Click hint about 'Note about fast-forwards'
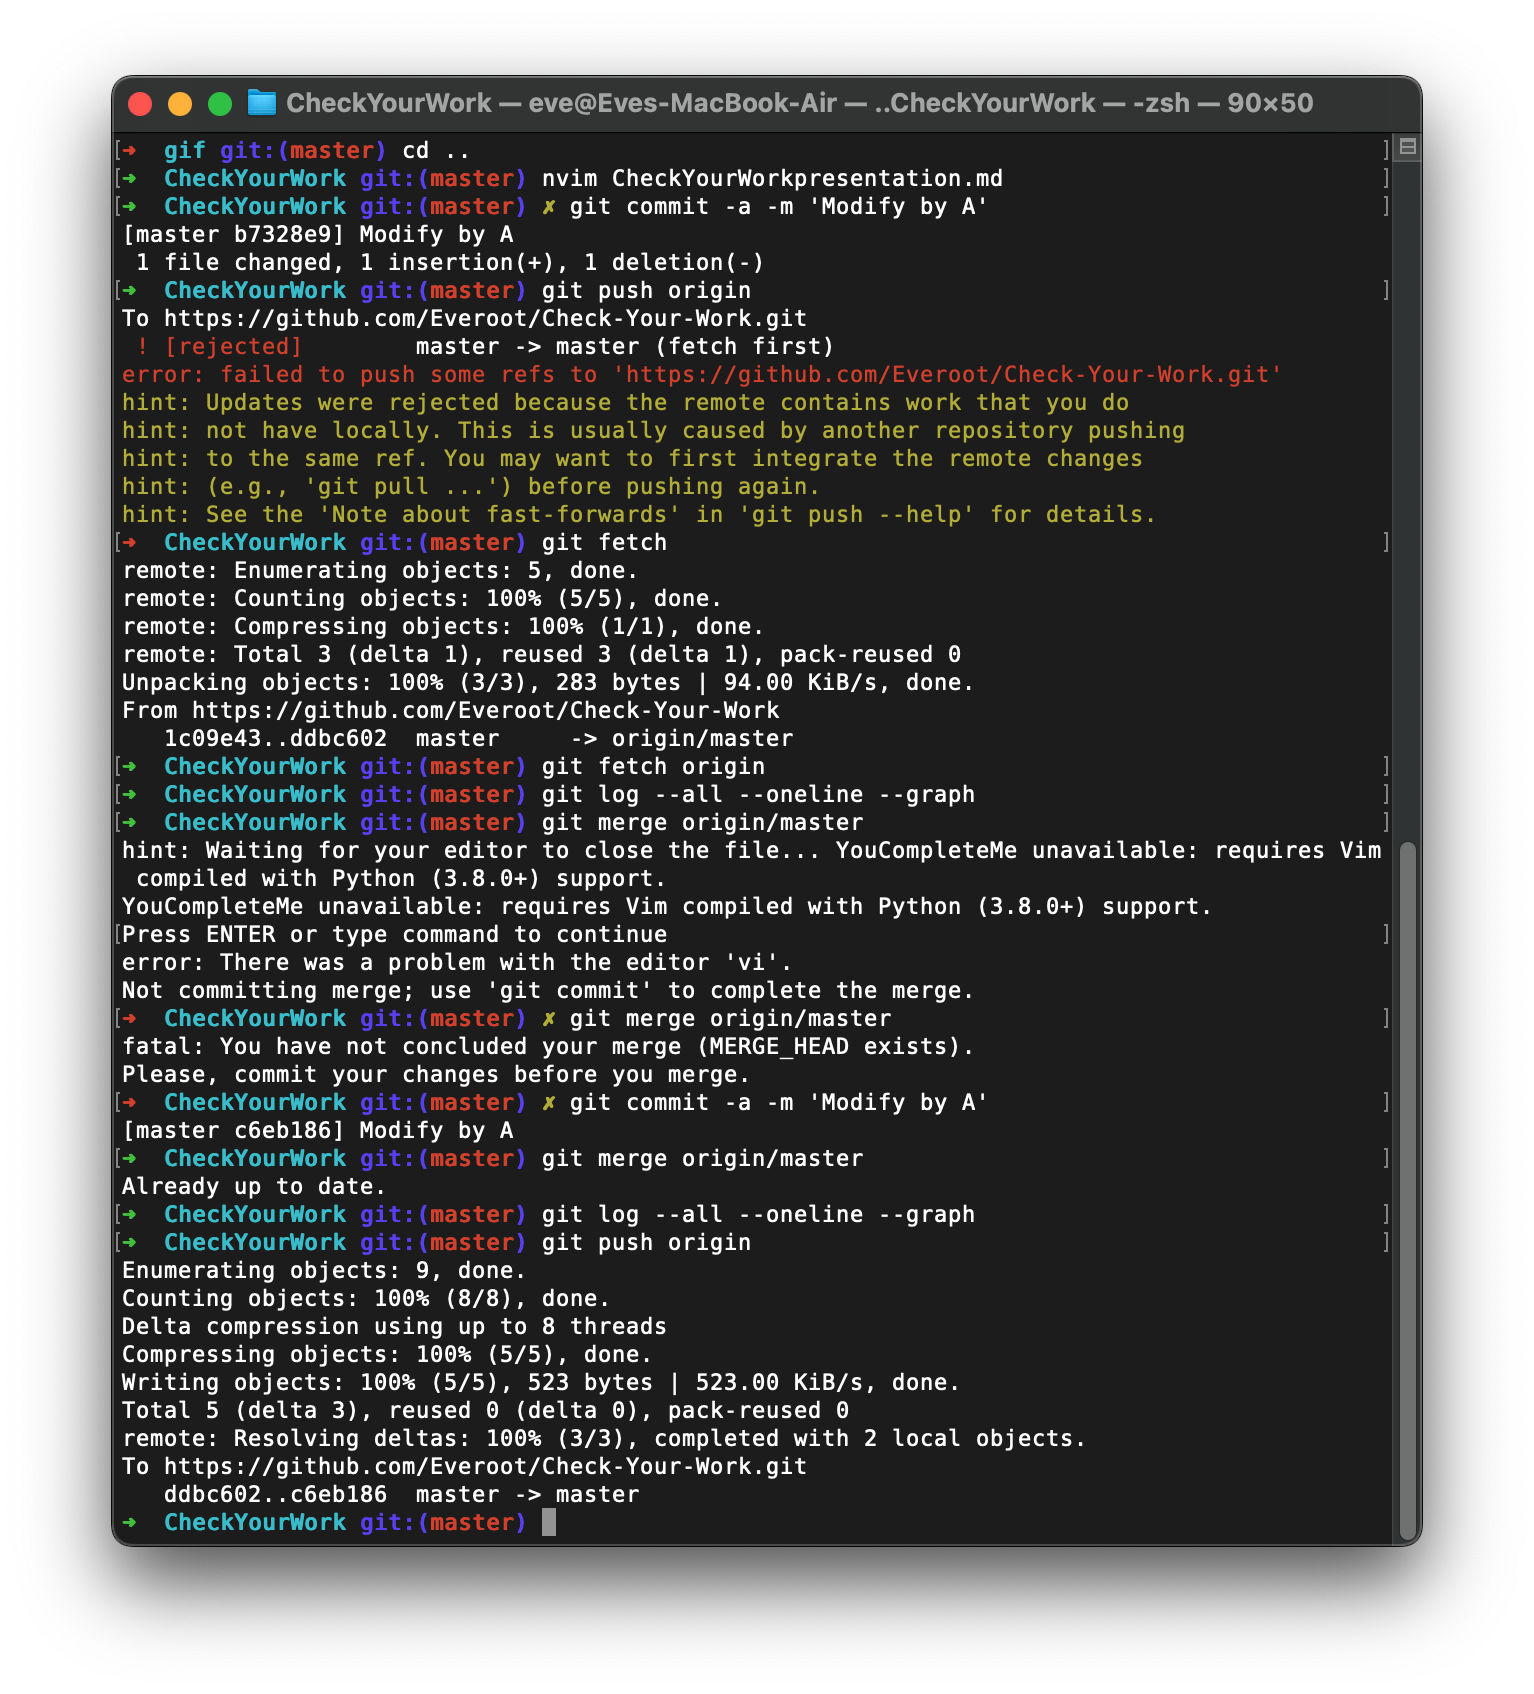This screenshot has height=1694, width=1534. (x=639, y=514)
